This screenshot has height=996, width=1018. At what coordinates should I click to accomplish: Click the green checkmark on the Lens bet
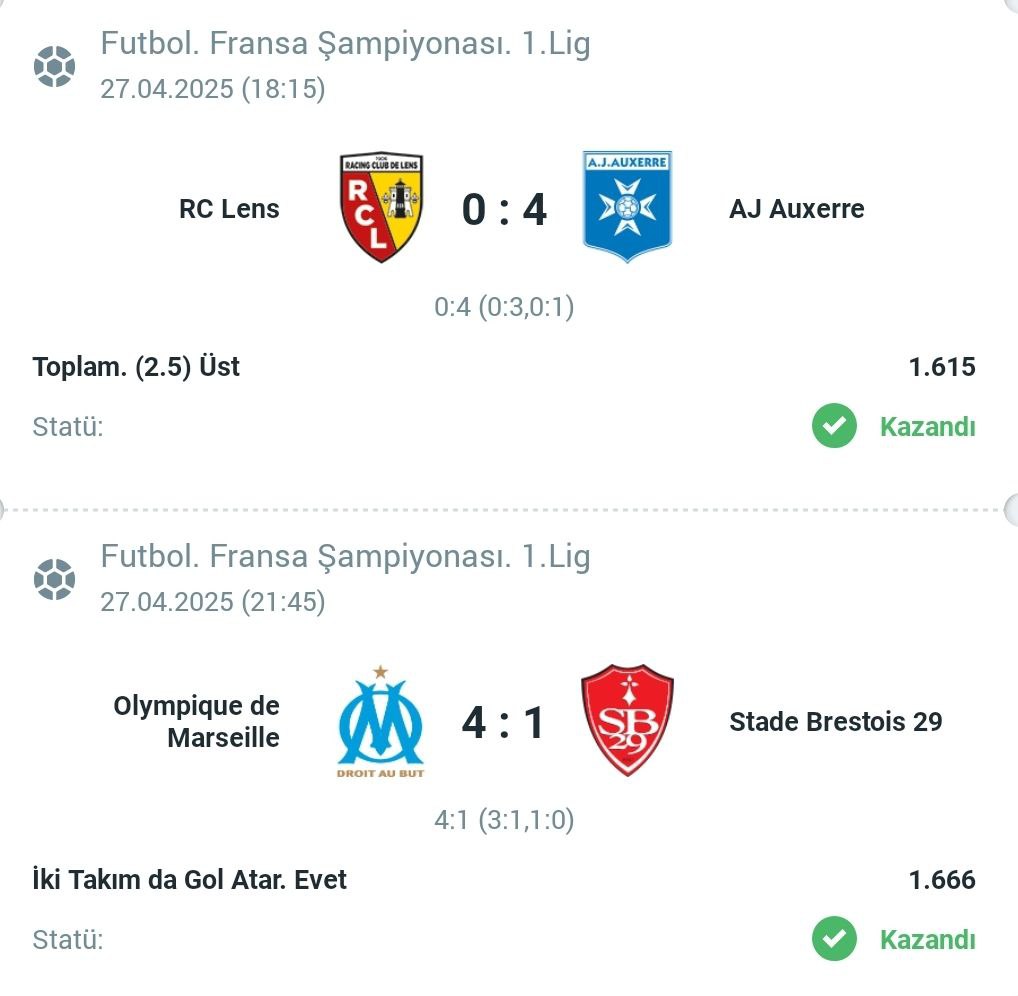point(834,426)
